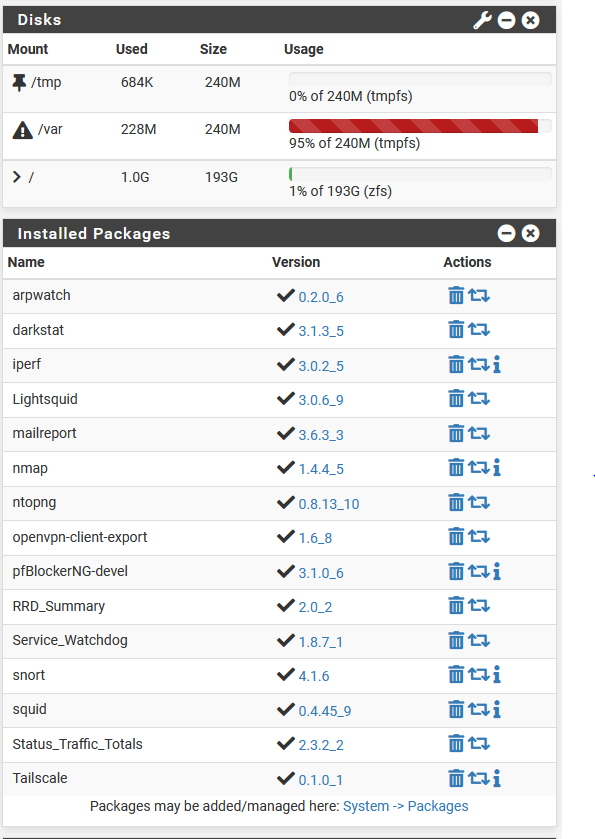Click the root / 1% usage bar
Screen dimensions: 595x839
pyautogui.click(x=420, y=174)
